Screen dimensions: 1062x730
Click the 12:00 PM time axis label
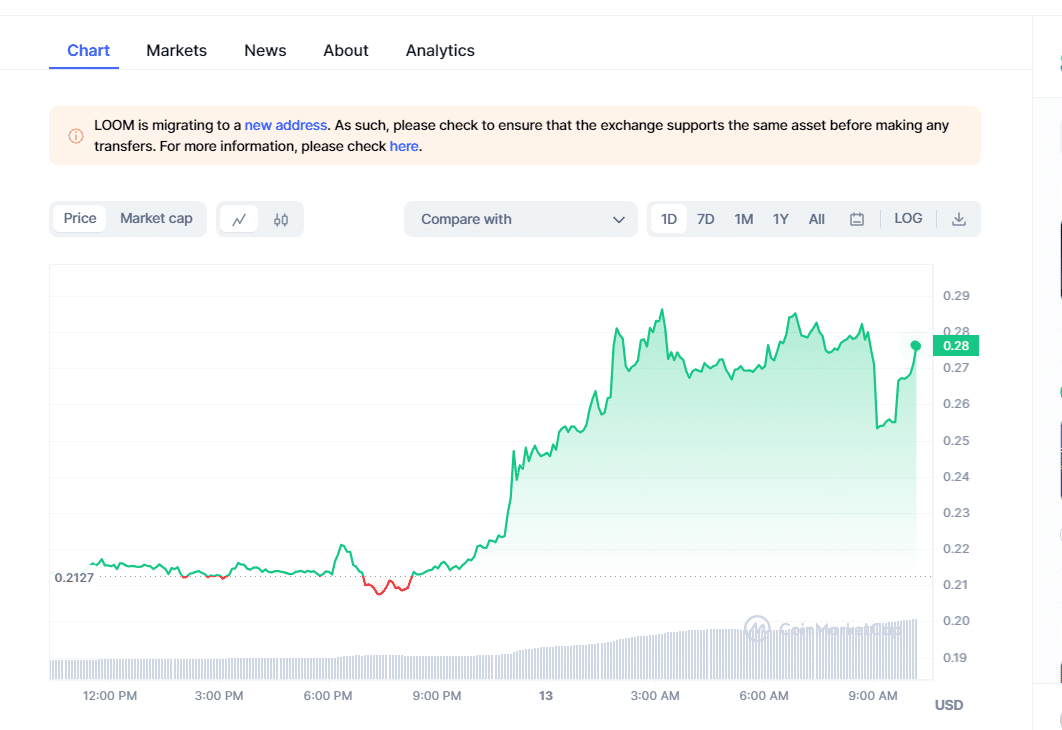[x=110, y=695]
